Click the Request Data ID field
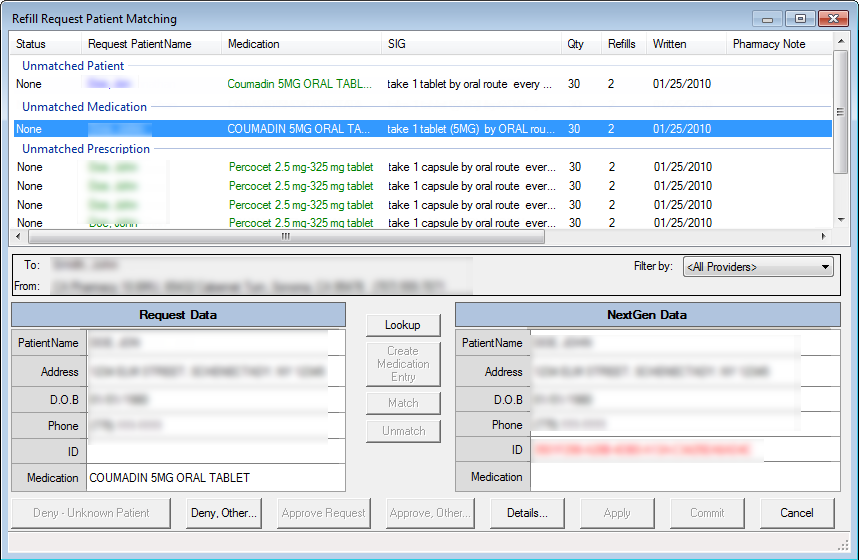The height and width of the screenshot is (560, 859). pyautogui.click(x=216, y=452)
